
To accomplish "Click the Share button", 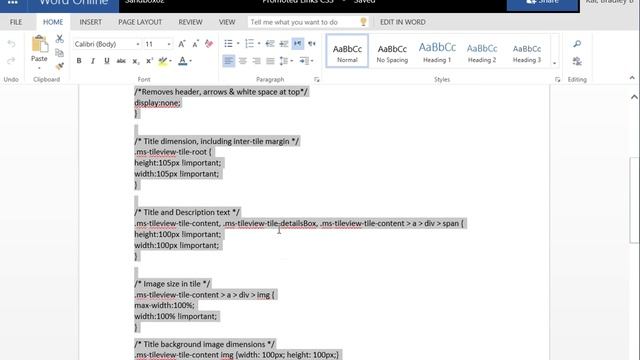I will (x=542, y=4).
